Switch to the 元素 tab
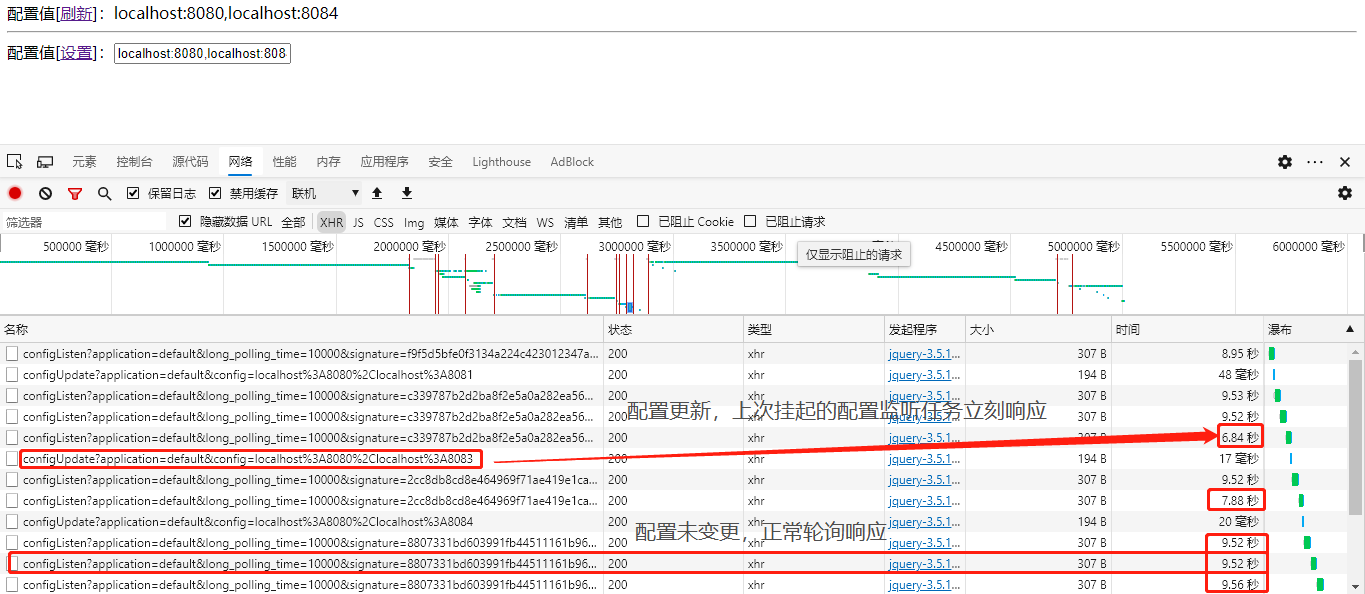This screenshot has height=594, width=1365. tap(84, 161)
